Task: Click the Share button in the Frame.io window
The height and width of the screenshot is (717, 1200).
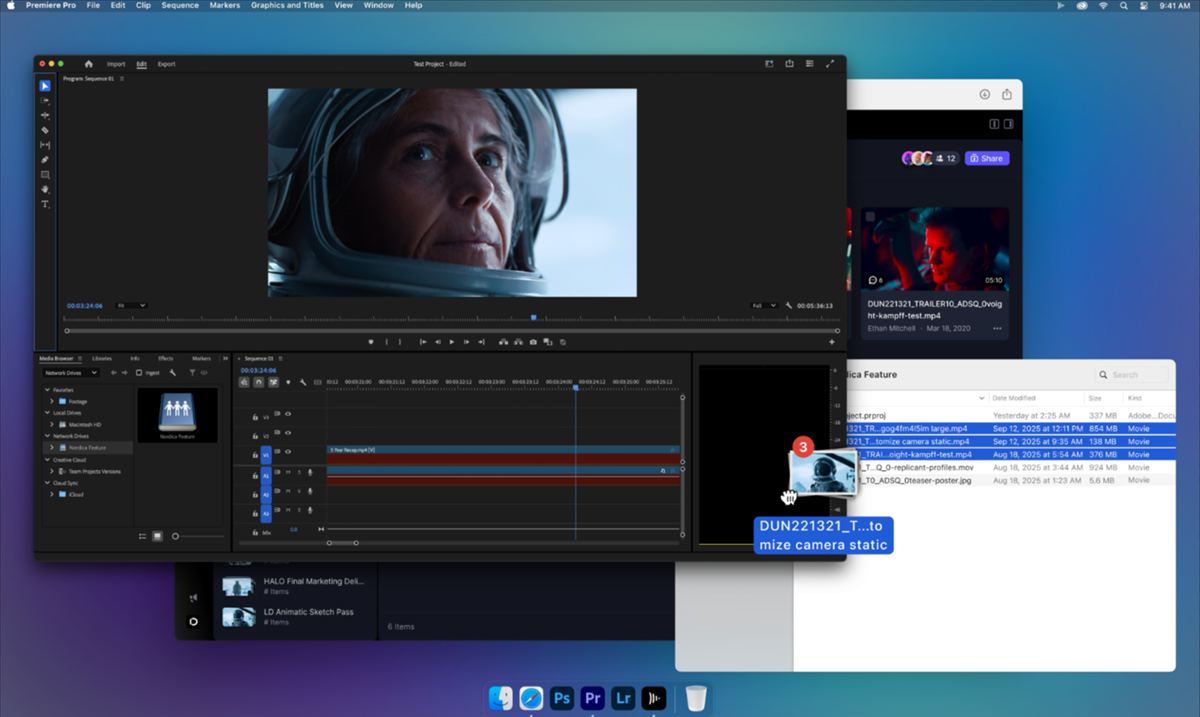Action: click(987, 158)
